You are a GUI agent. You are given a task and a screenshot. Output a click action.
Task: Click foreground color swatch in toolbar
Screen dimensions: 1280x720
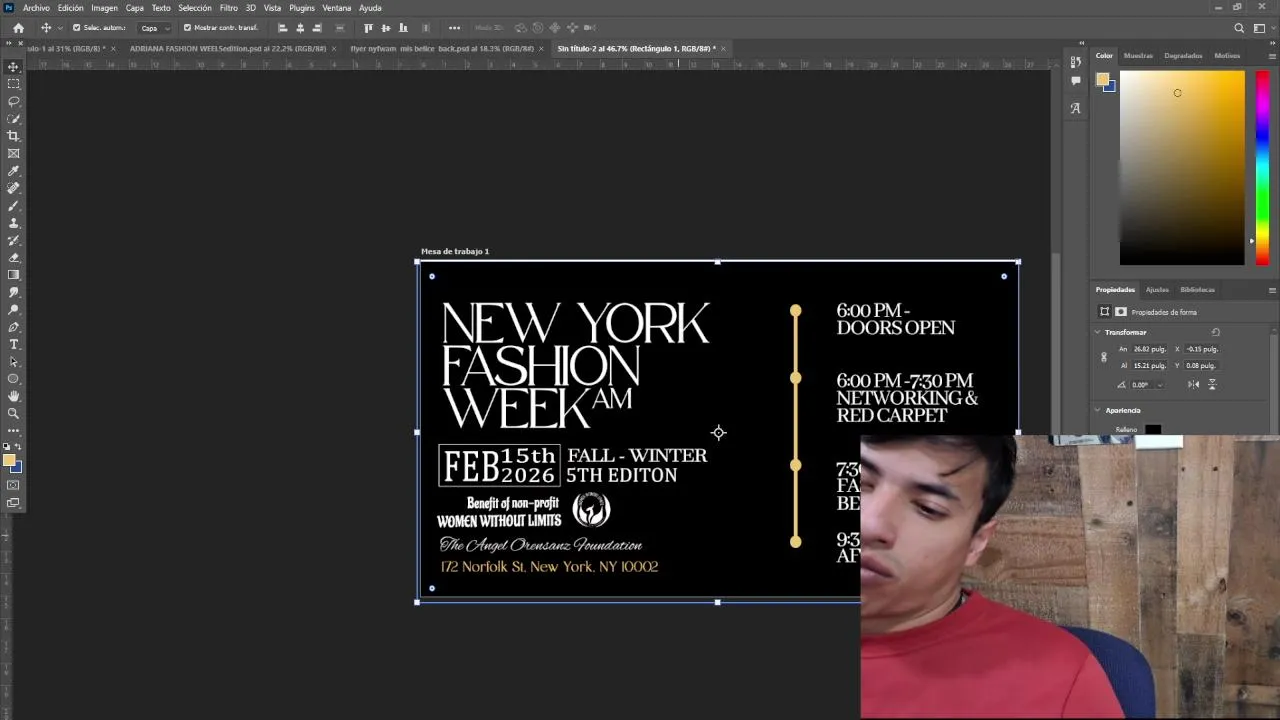[9, 461]
